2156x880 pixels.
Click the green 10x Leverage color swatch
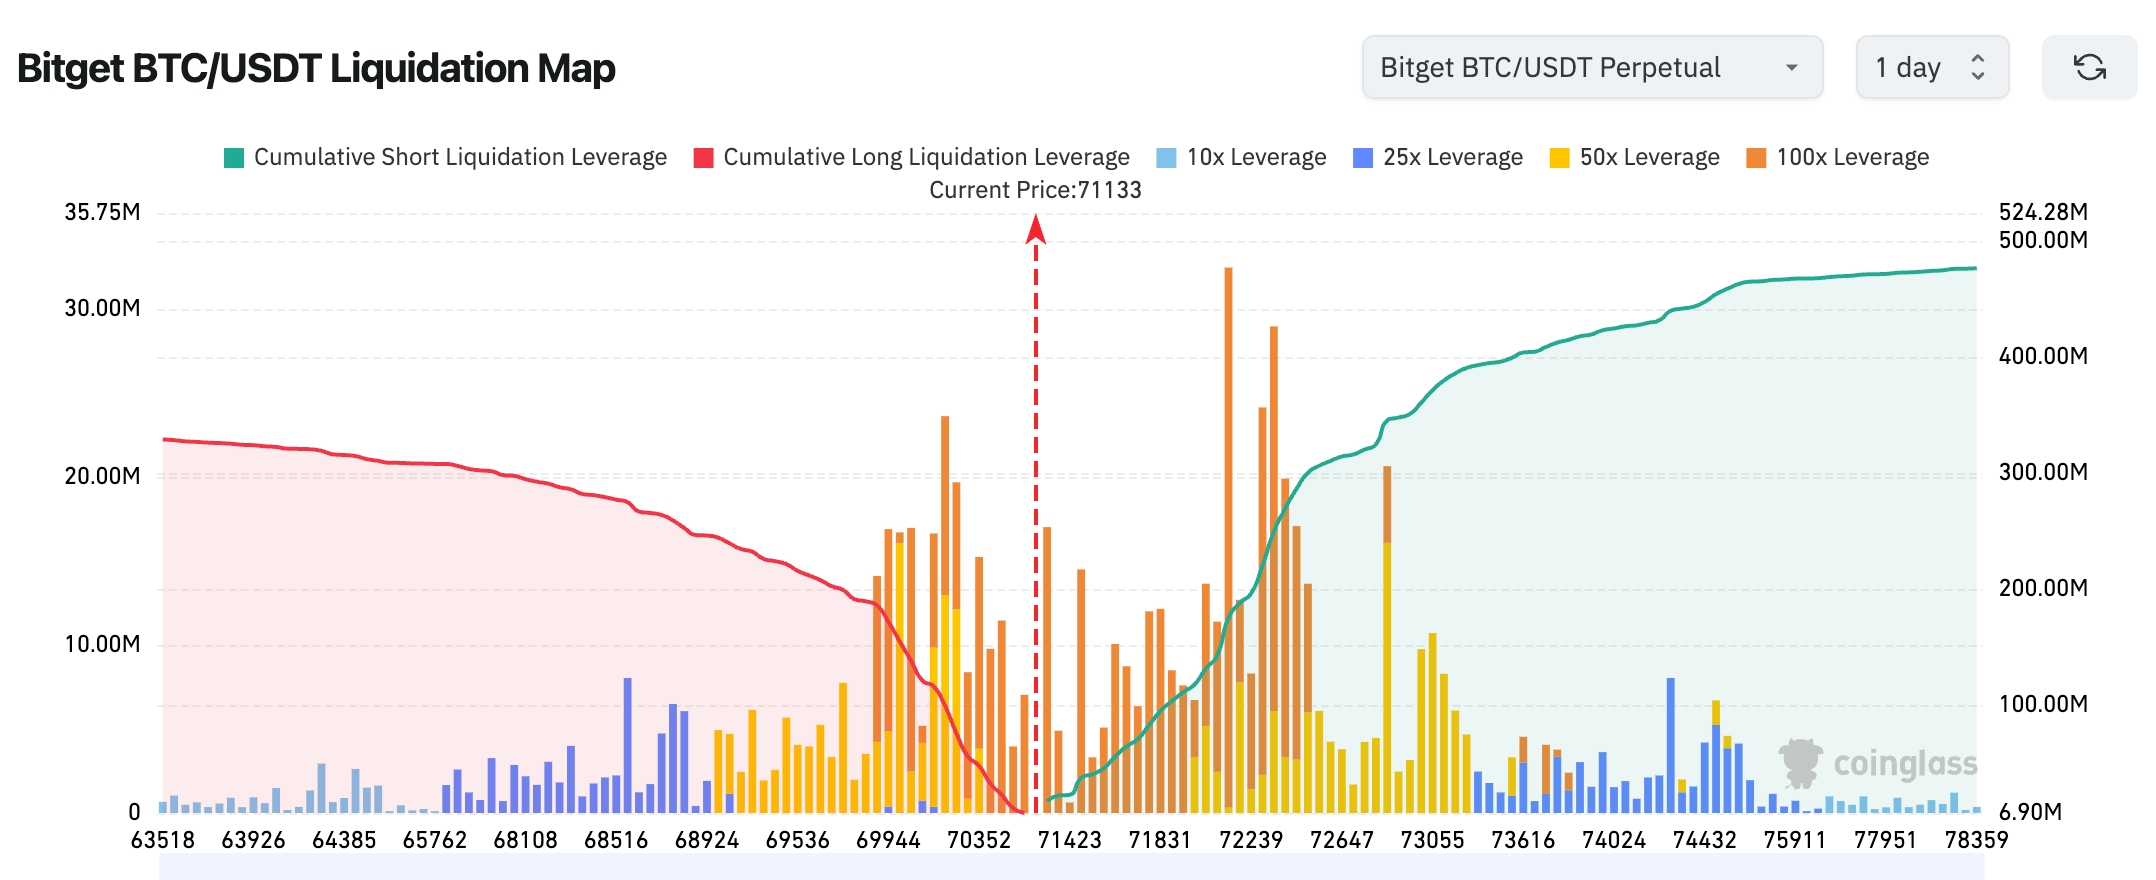tap(1166, 158)
